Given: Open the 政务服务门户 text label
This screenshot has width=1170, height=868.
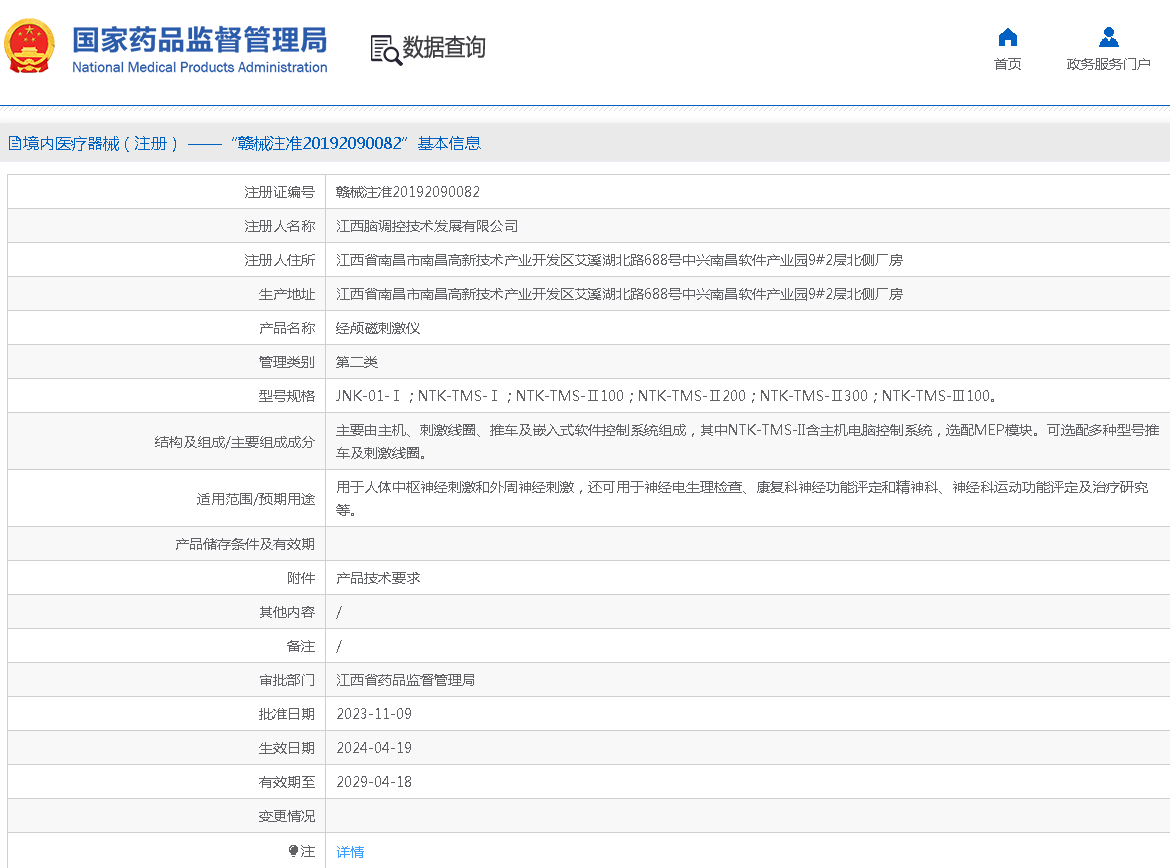Looking at the screenshot, I should point(1108,65).
